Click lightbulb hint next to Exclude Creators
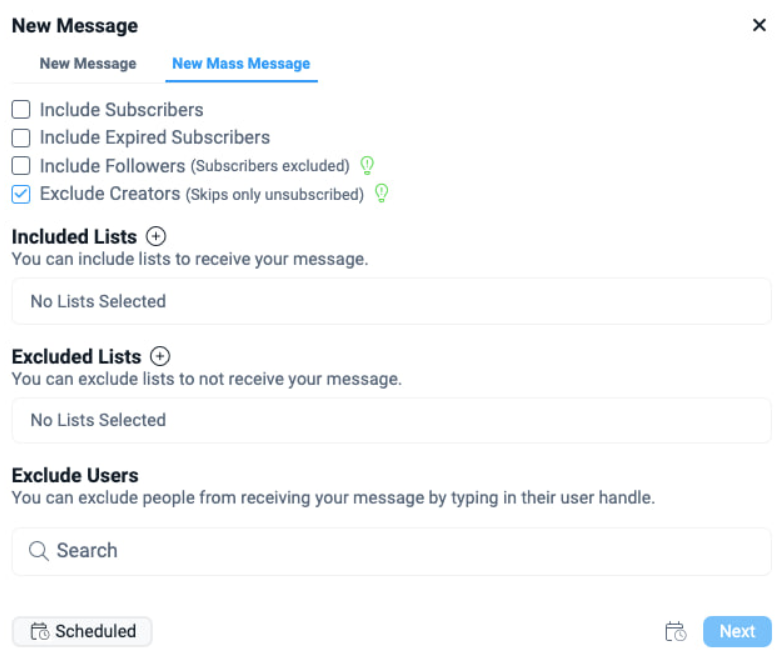 pyautogui.click(x=381, y=193)
